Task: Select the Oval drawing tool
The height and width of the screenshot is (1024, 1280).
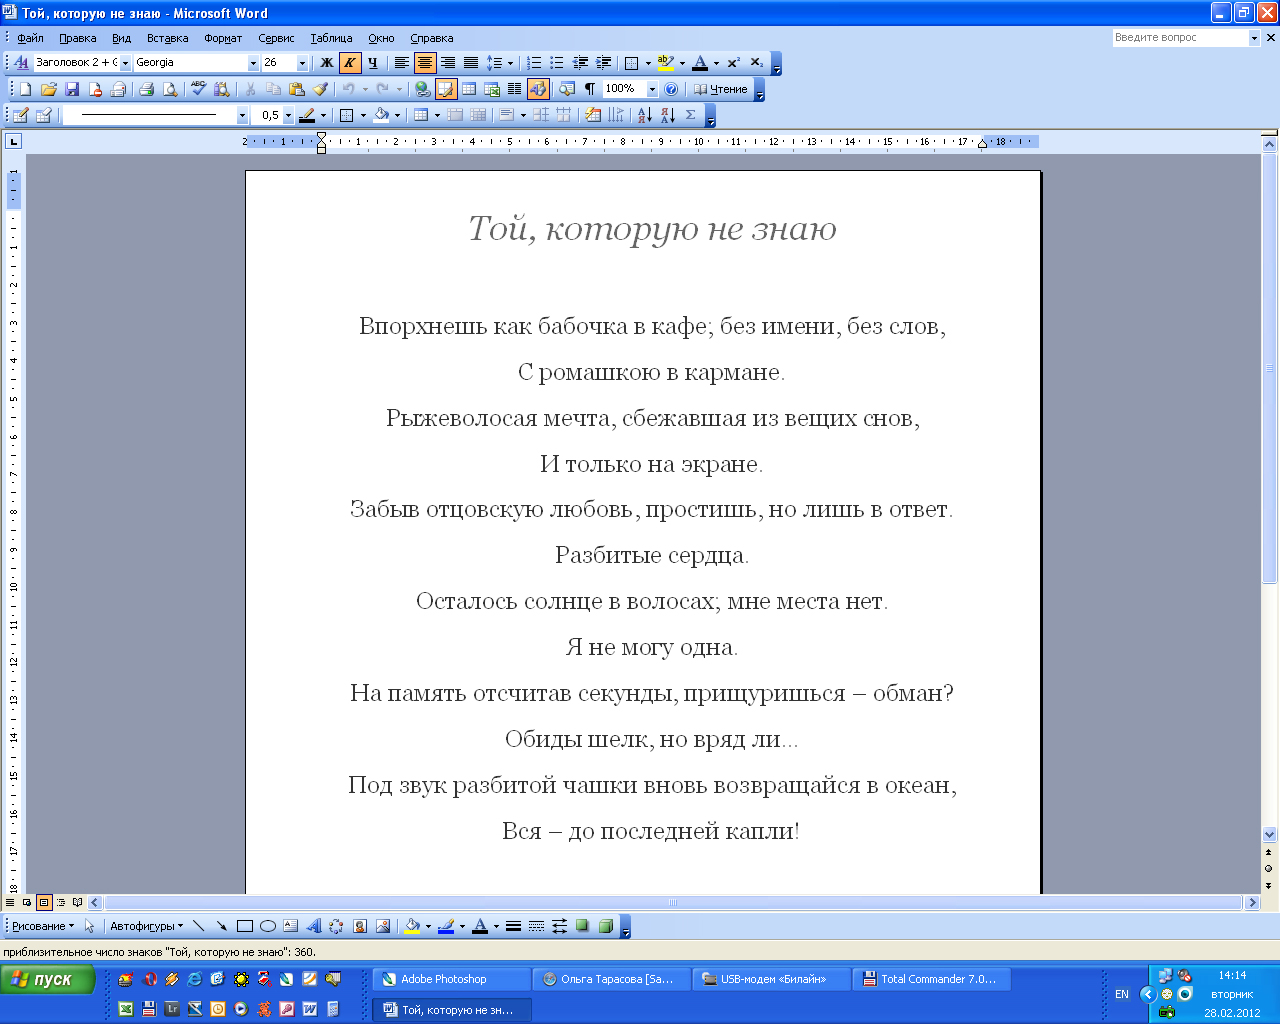Action: [x=267, y=926]
